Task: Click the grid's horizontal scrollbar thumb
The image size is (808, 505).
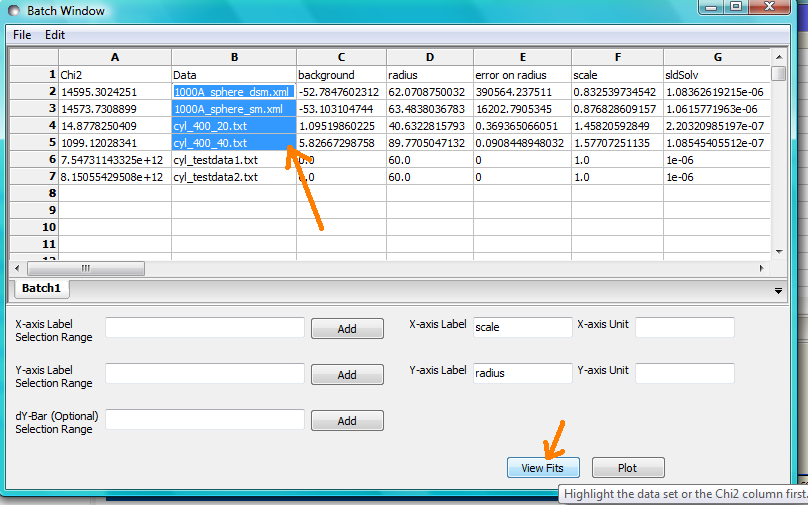Action: [86, 268]
